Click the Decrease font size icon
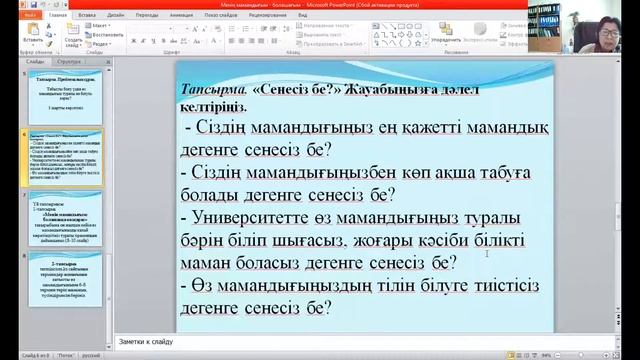Screen dimensions: 640x360 [x=204, y=29]
